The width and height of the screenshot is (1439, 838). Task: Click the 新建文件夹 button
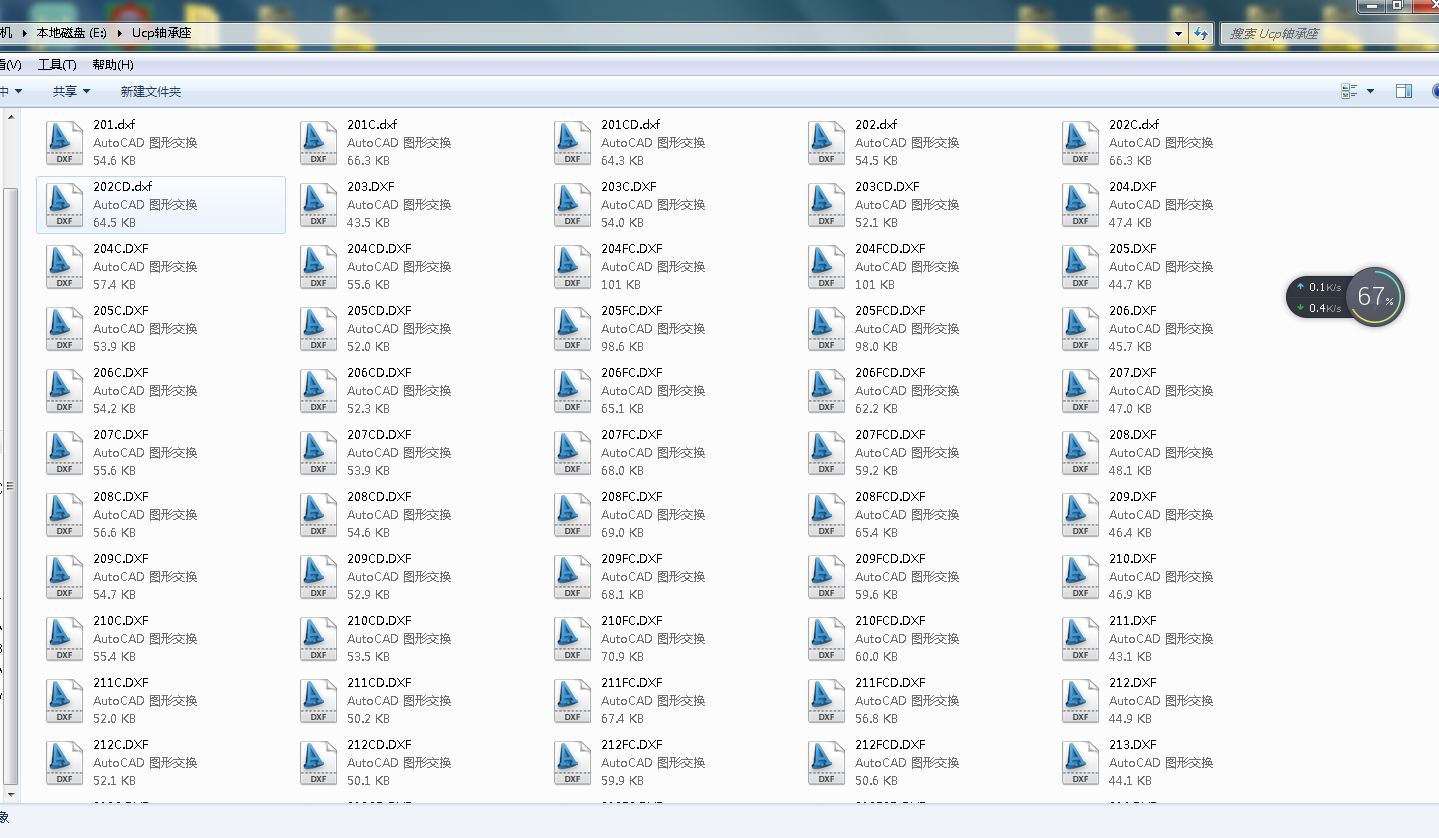(x=150, y=91)
